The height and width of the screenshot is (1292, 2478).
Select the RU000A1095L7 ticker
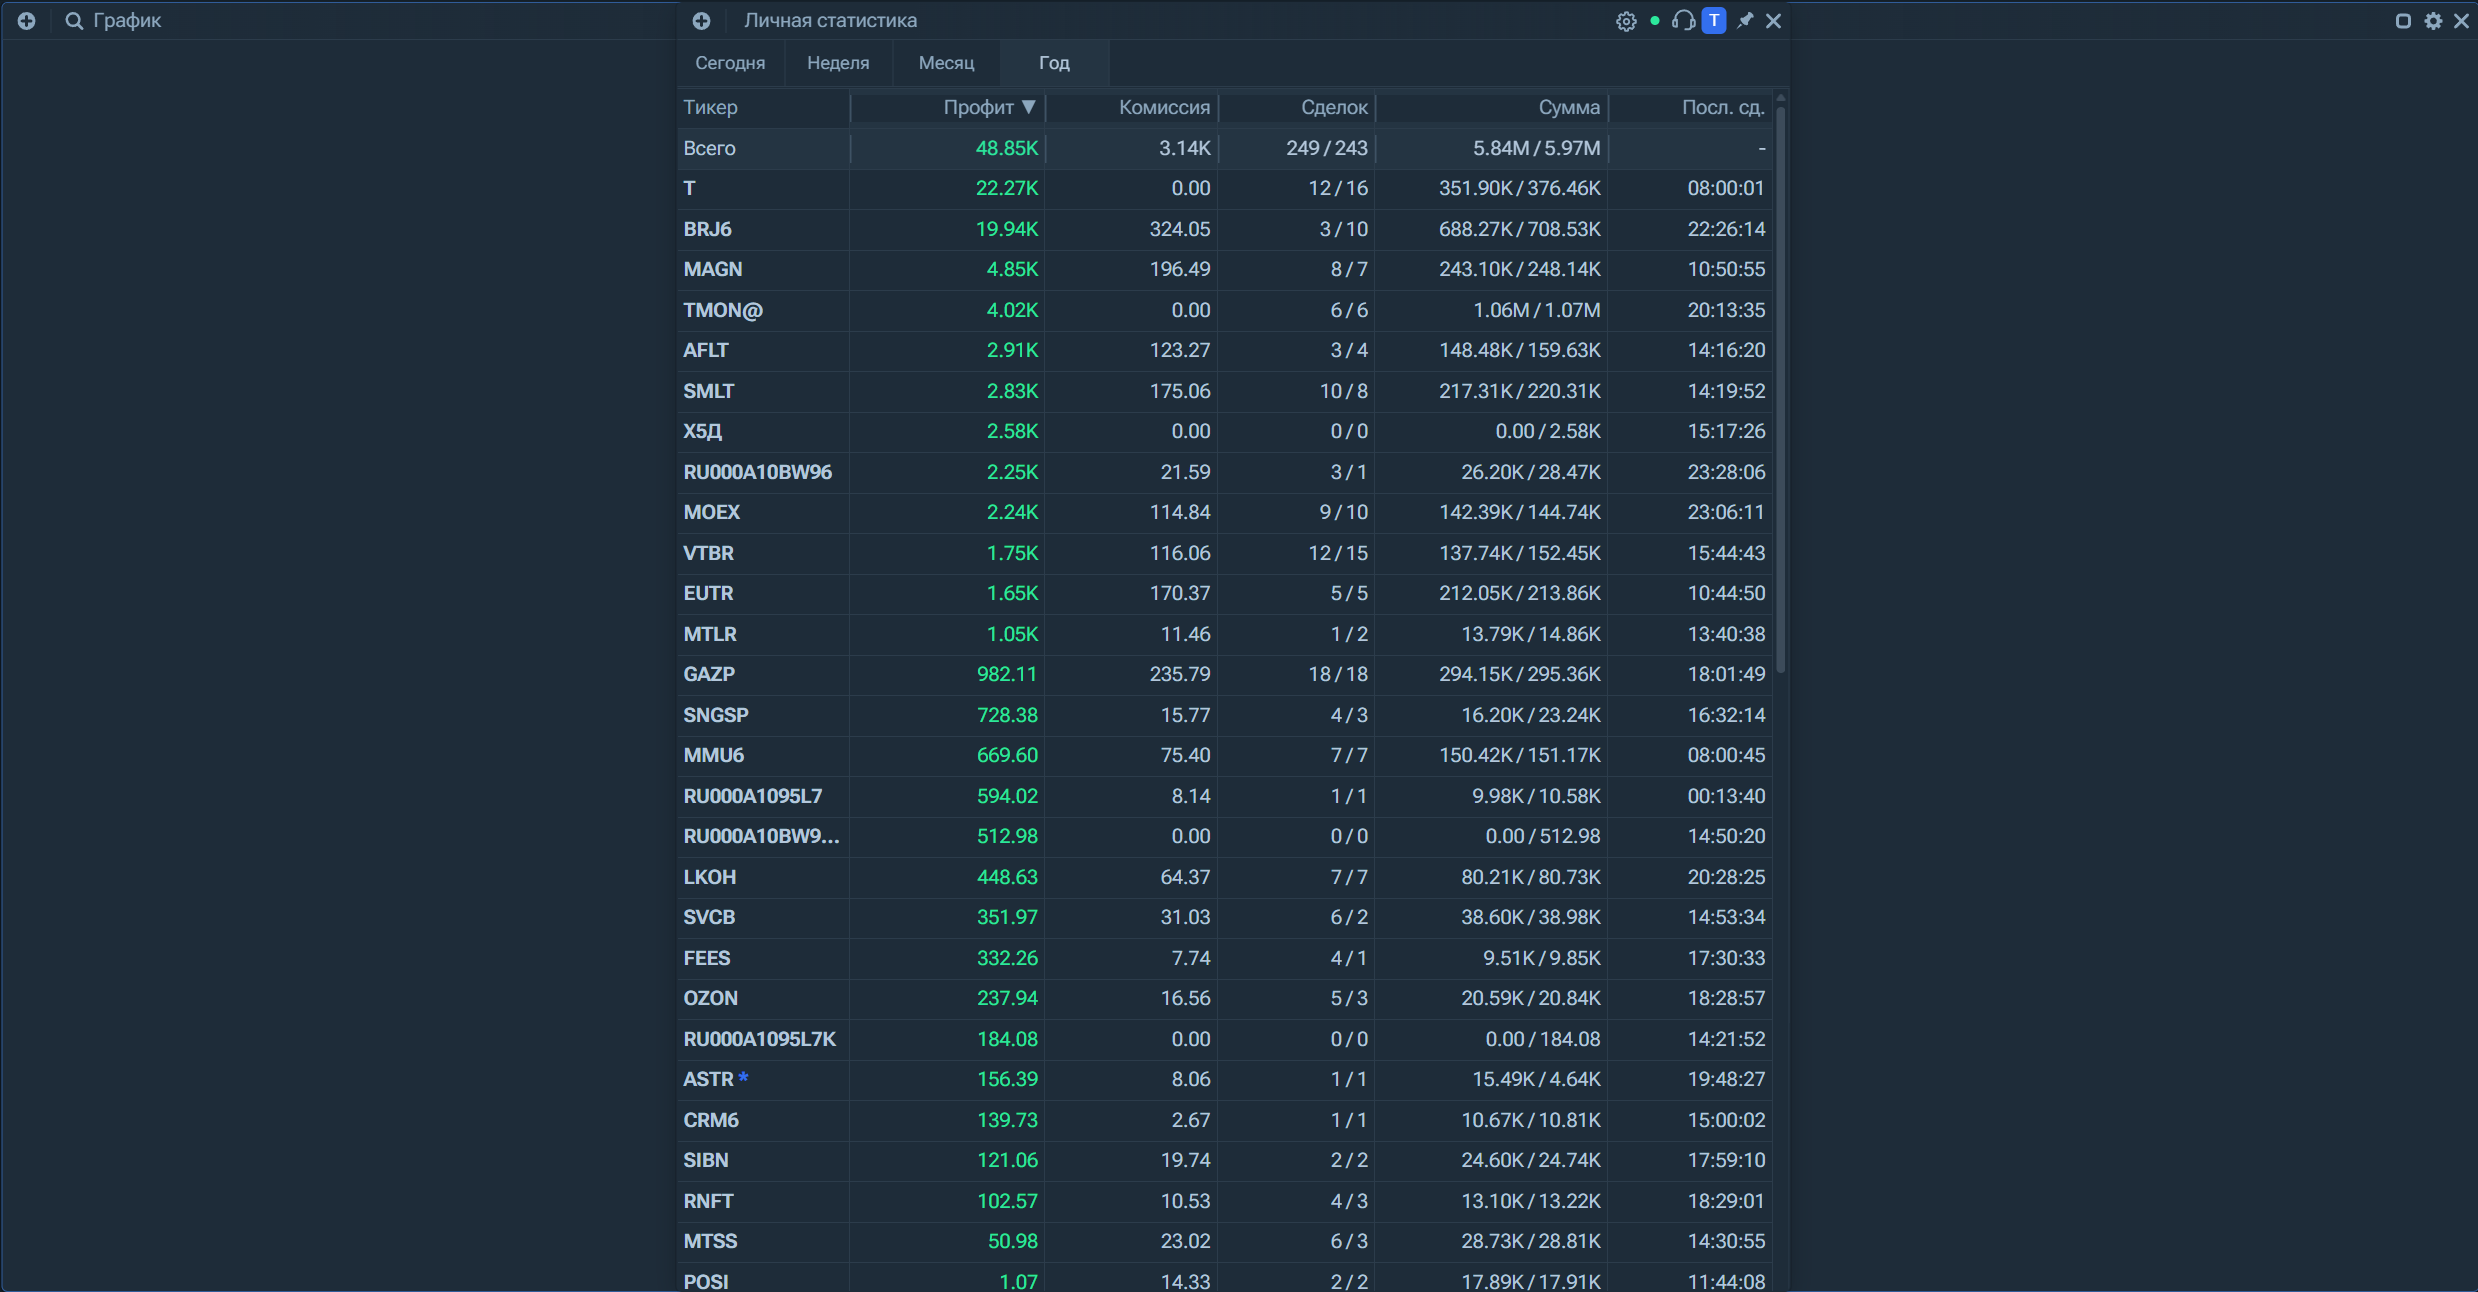pos(753,796)
